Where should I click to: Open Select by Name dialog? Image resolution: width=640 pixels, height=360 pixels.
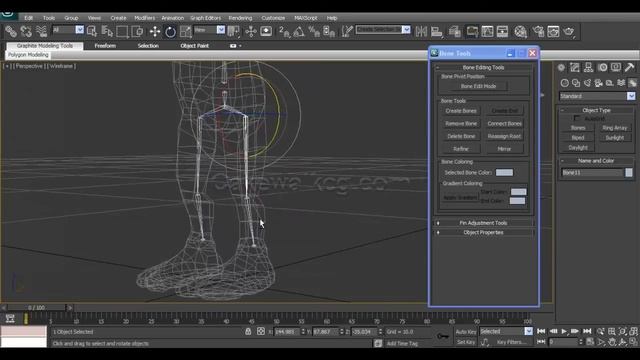coord(107,31)
